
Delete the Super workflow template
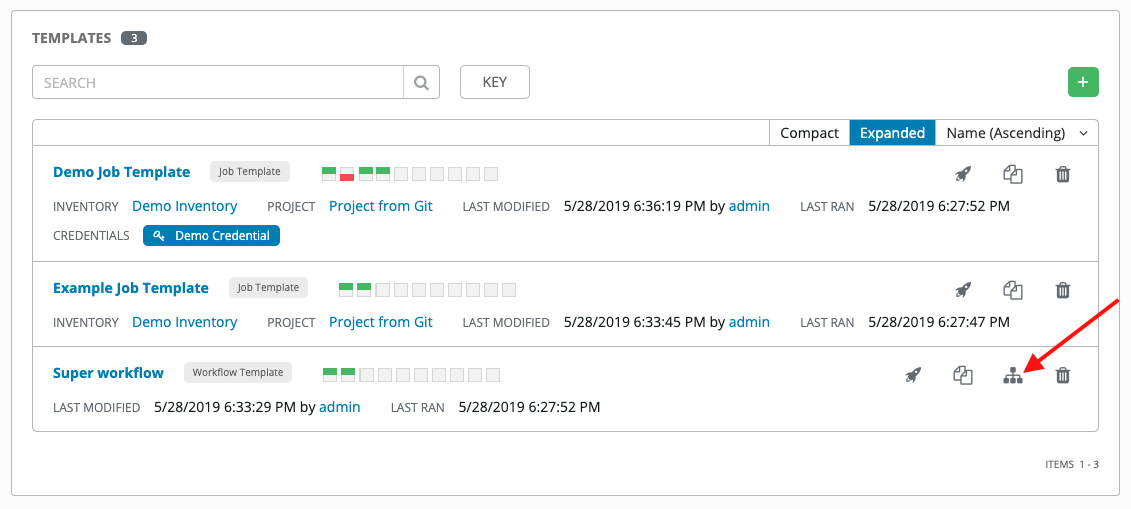coord(1063,376)
